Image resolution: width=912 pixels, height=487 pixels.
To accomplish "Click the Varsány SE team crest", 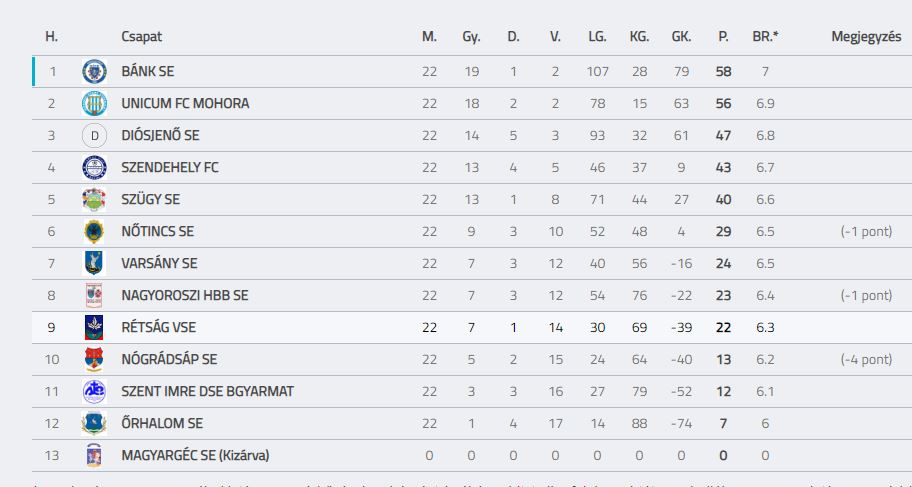I will pyautogui.click(x=94, y=264).
